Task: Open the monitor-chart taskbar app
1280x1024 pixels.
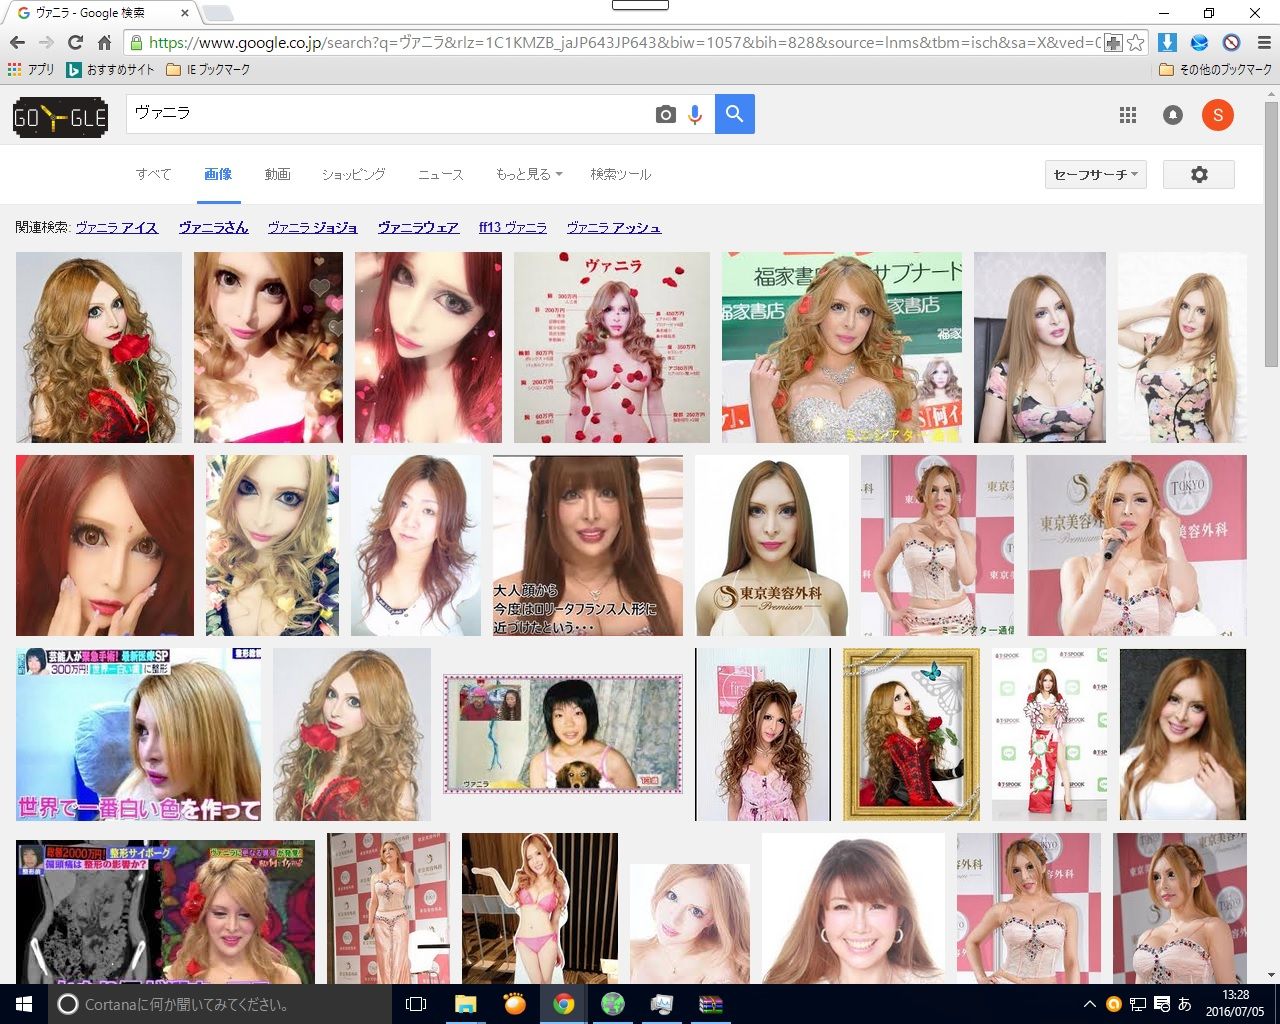Action: tap(662, 1004)
